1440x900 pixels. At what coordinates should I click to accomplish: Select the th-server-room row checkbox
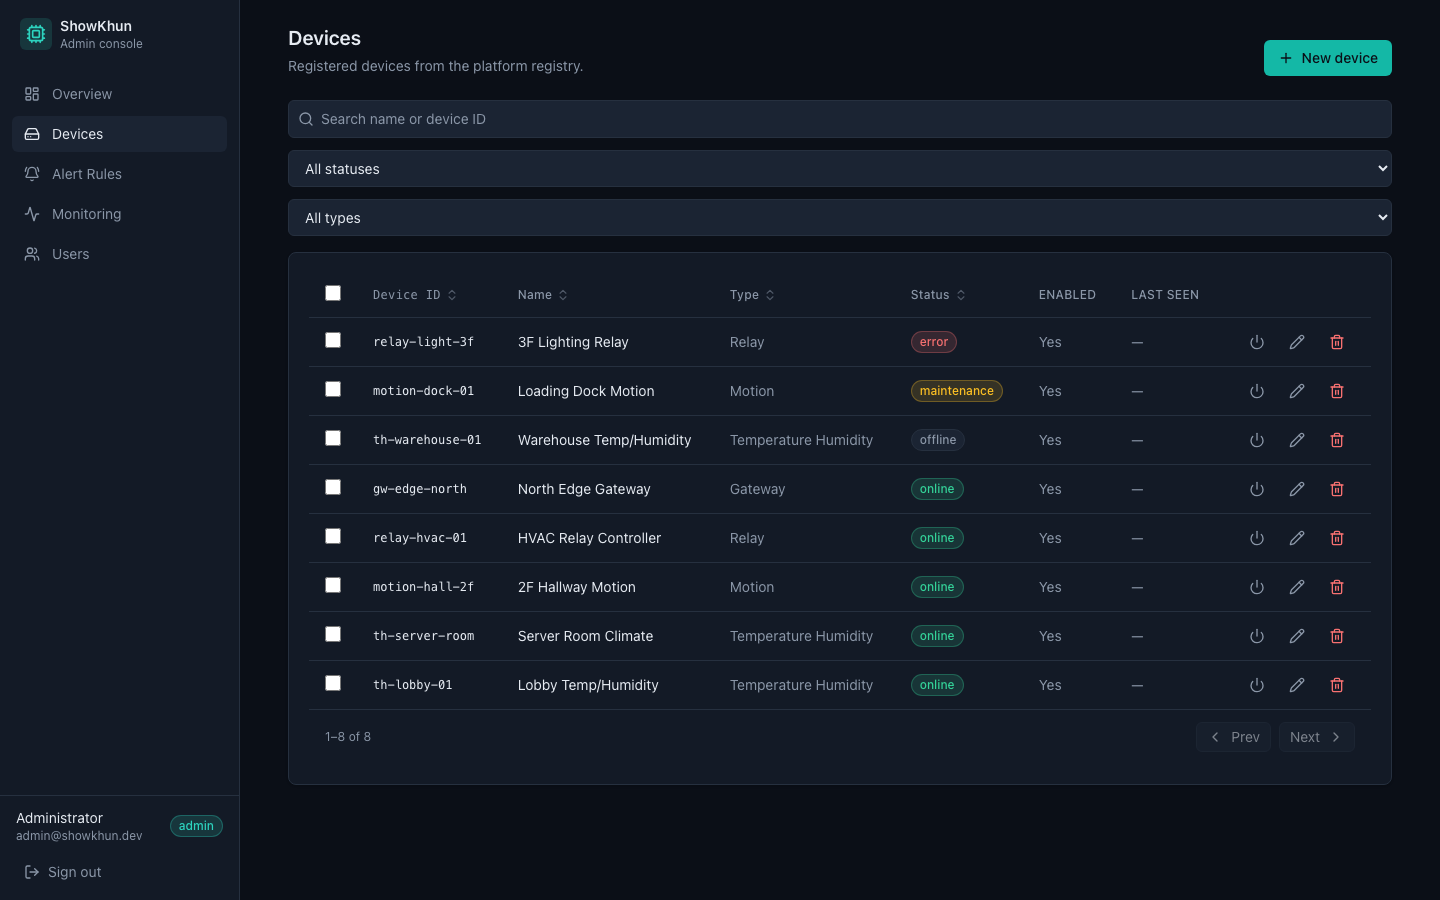tap(333, 634)
